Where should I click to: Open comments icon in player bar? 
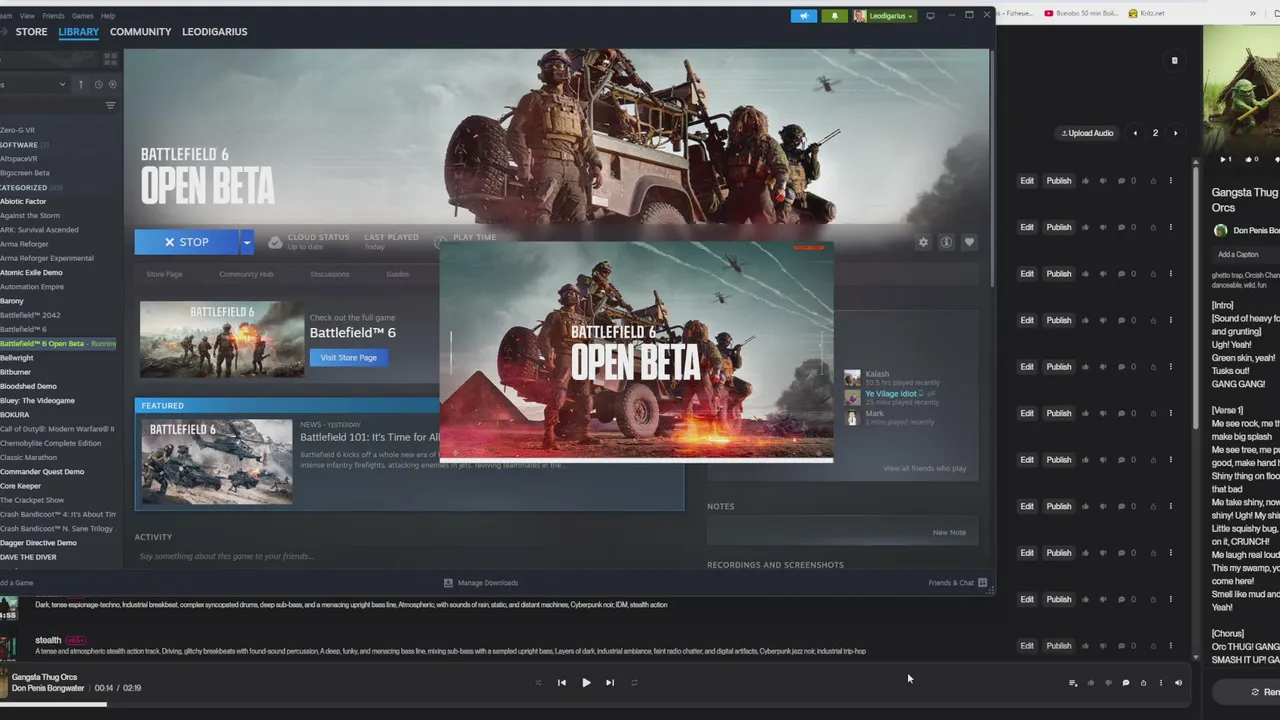click(1126, 683)
